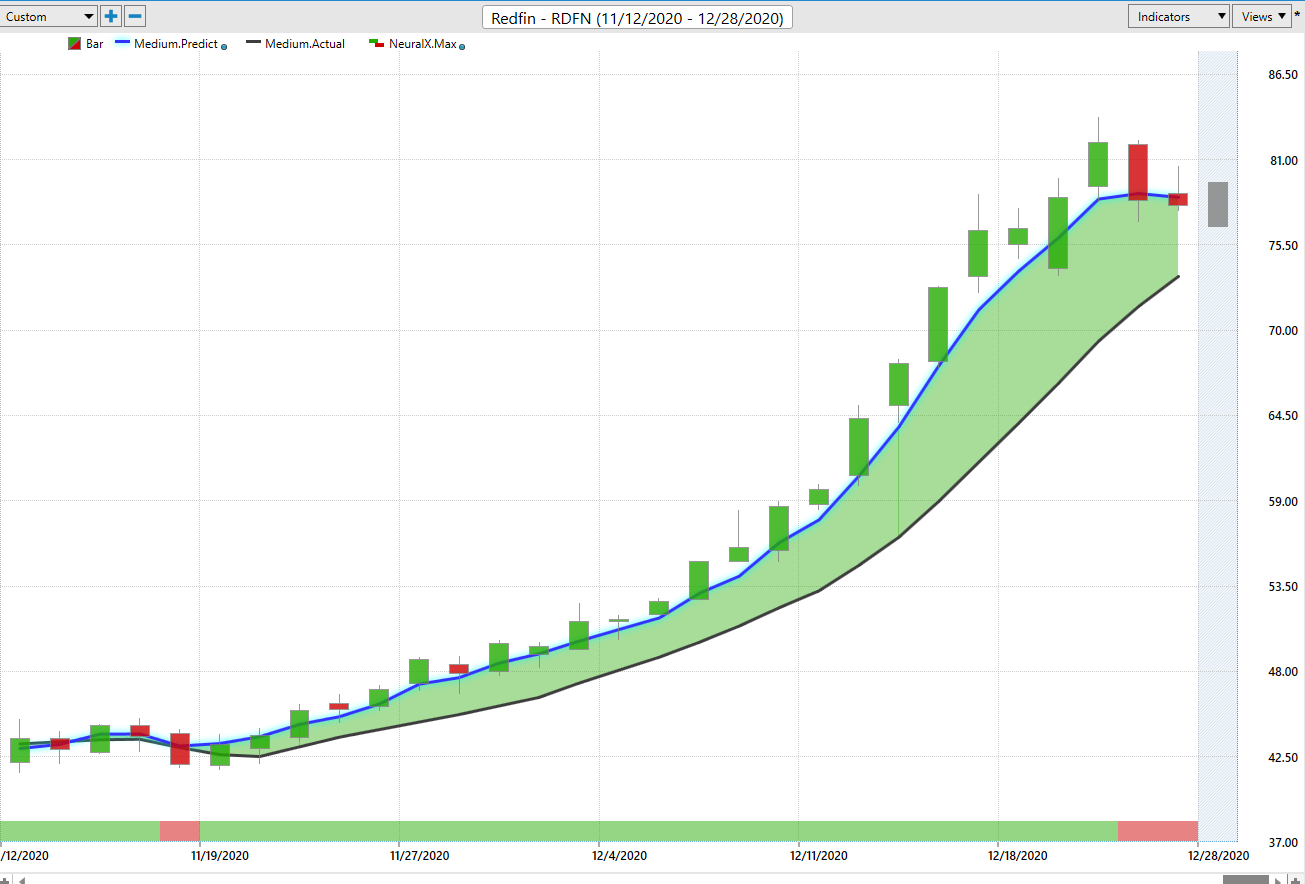Click the tall red candle near 81.00
Viewport: 1305px width, 884px height.
[1138, 172]
